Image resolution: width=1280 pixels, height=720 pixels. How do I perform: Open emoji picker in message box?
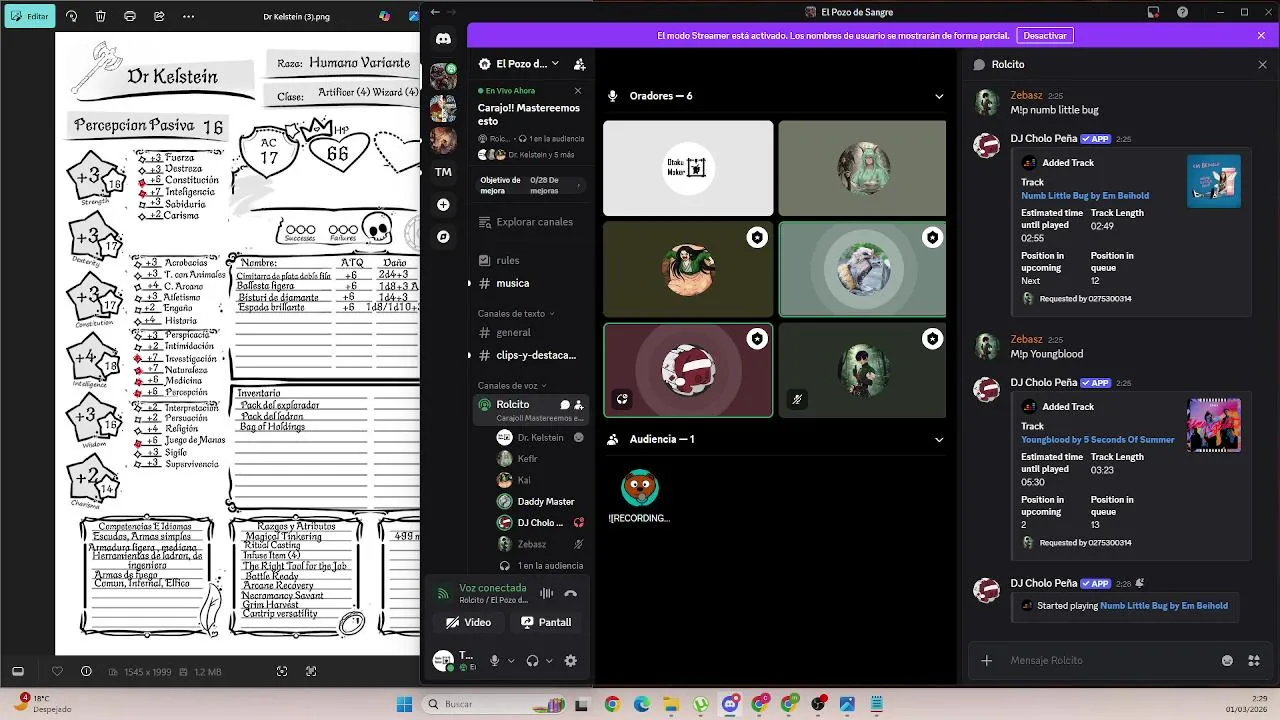pos(1228,660)
